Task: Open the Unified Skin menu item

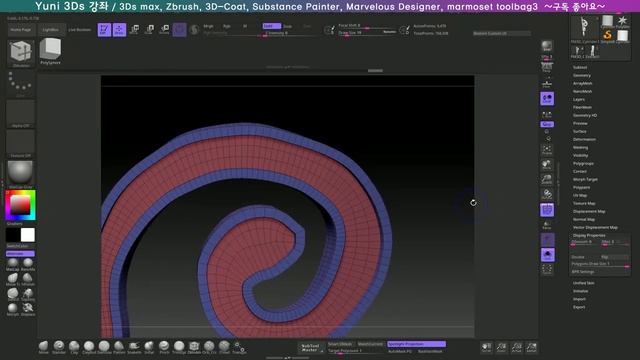Action: pos(583,283)
